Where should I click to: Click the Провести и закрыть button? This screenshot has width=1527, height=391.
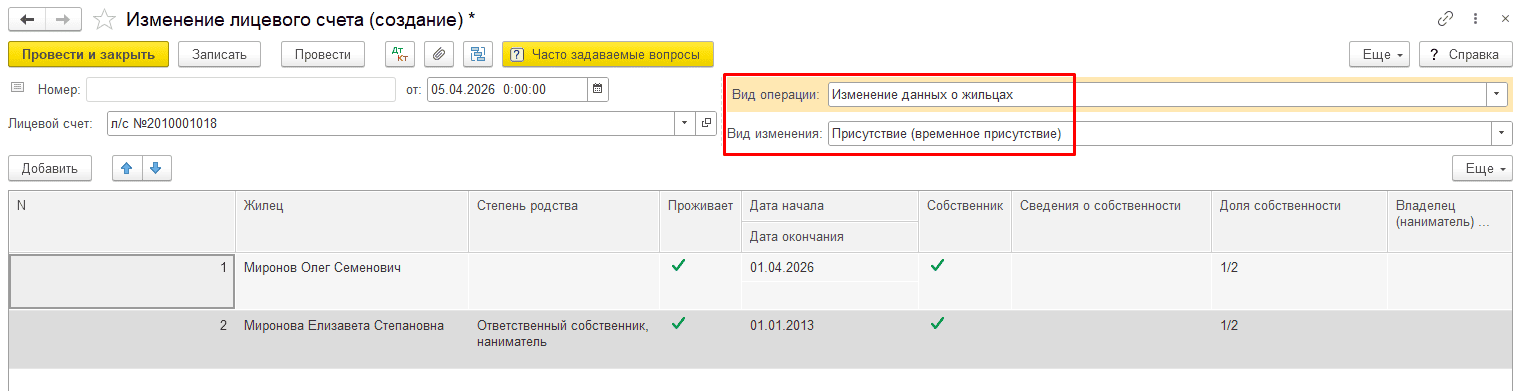(88, 54)
